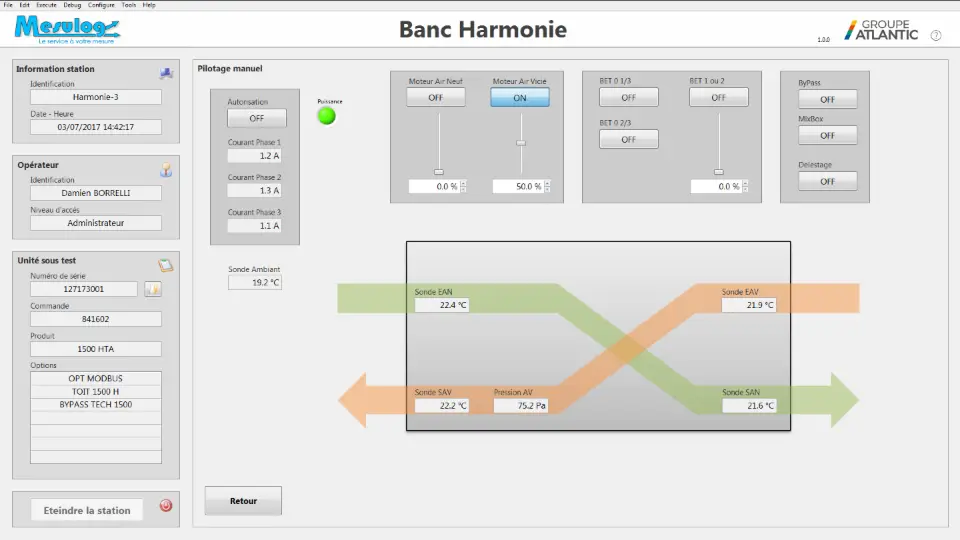Click the operator field Damien BORRELLI
Viewport: 960px width, 540px height.
click(96, 193)
